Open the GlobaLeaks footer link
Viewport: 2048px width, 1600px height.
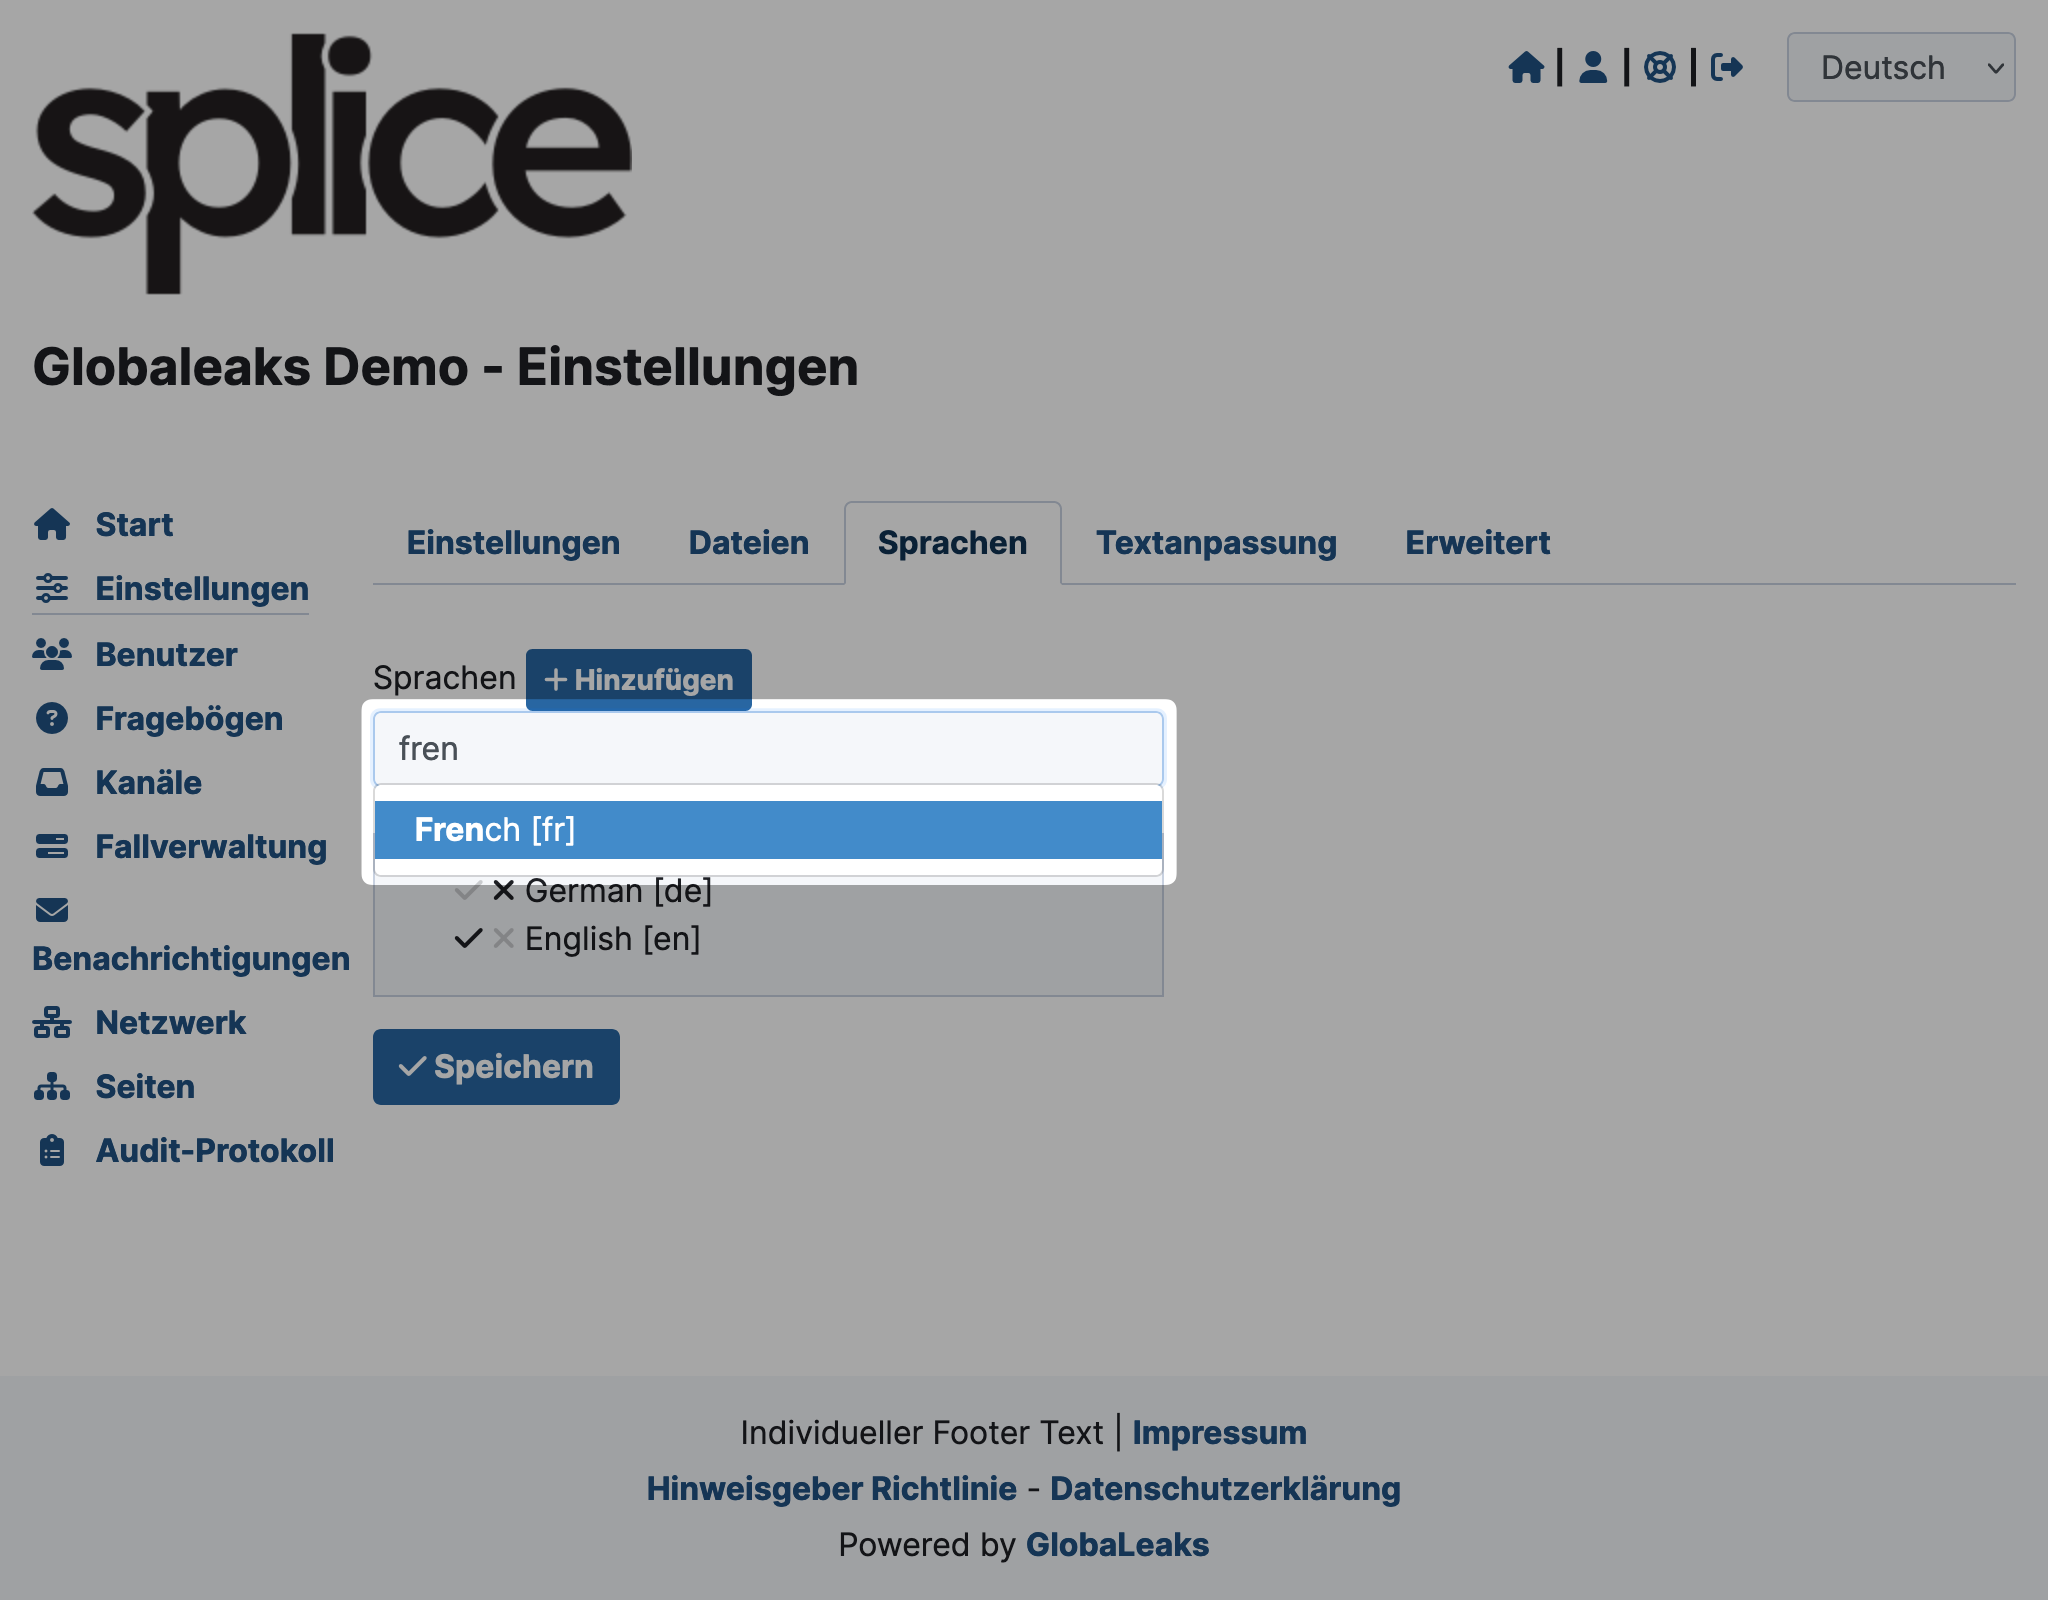pos(1117,1544)
